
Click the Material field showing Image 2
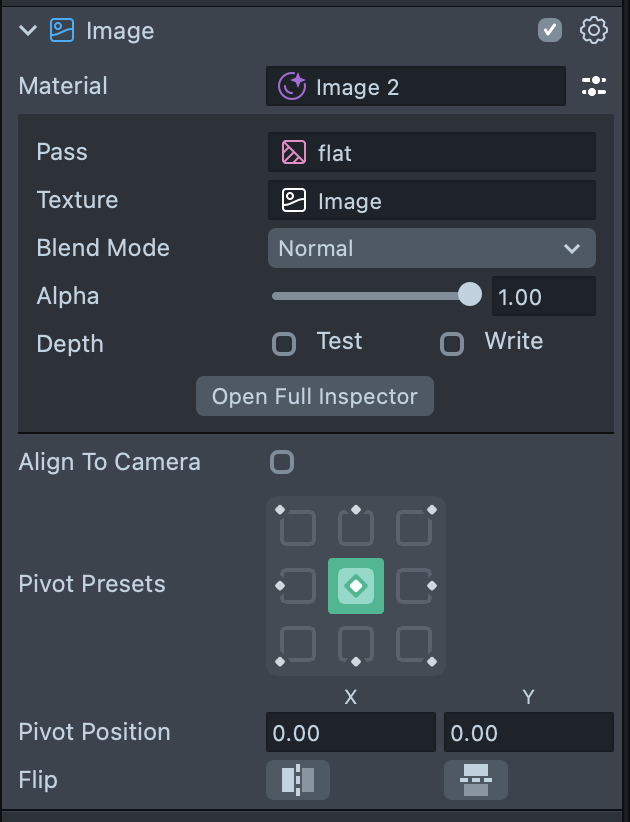(416, 87)
